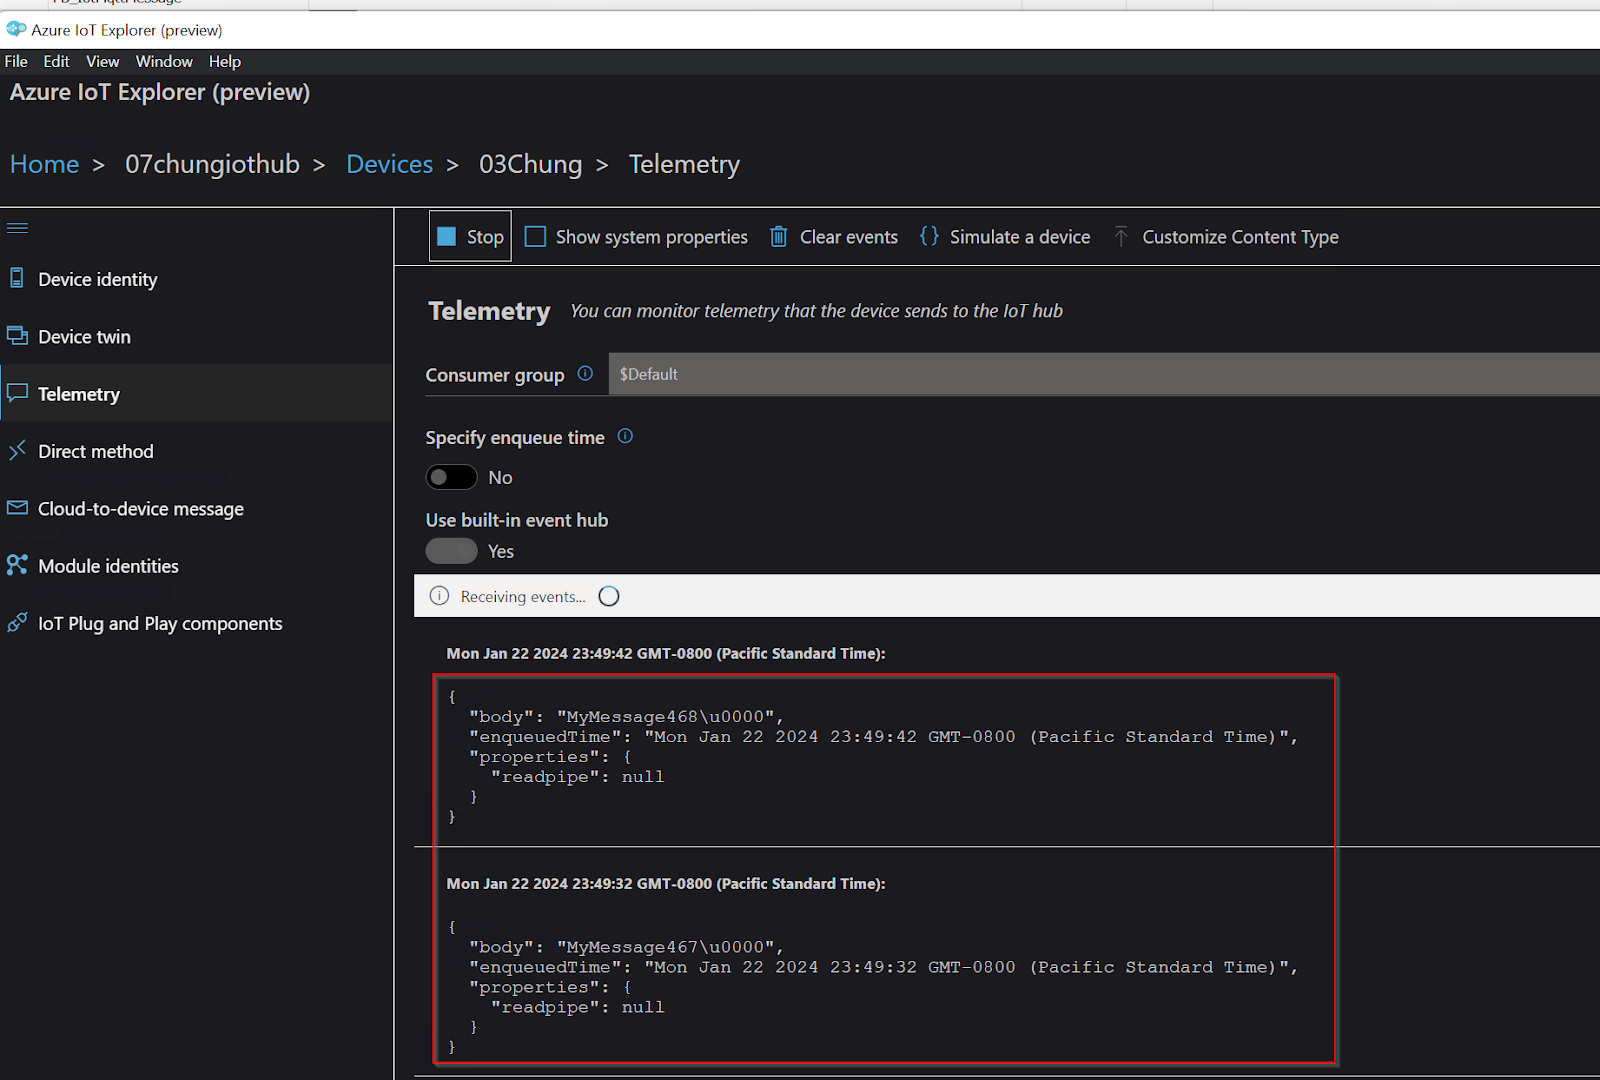
Task: Click the enqueuedTime line with 23:49:32
Action: pyautogui.click(x=884, y=966)
